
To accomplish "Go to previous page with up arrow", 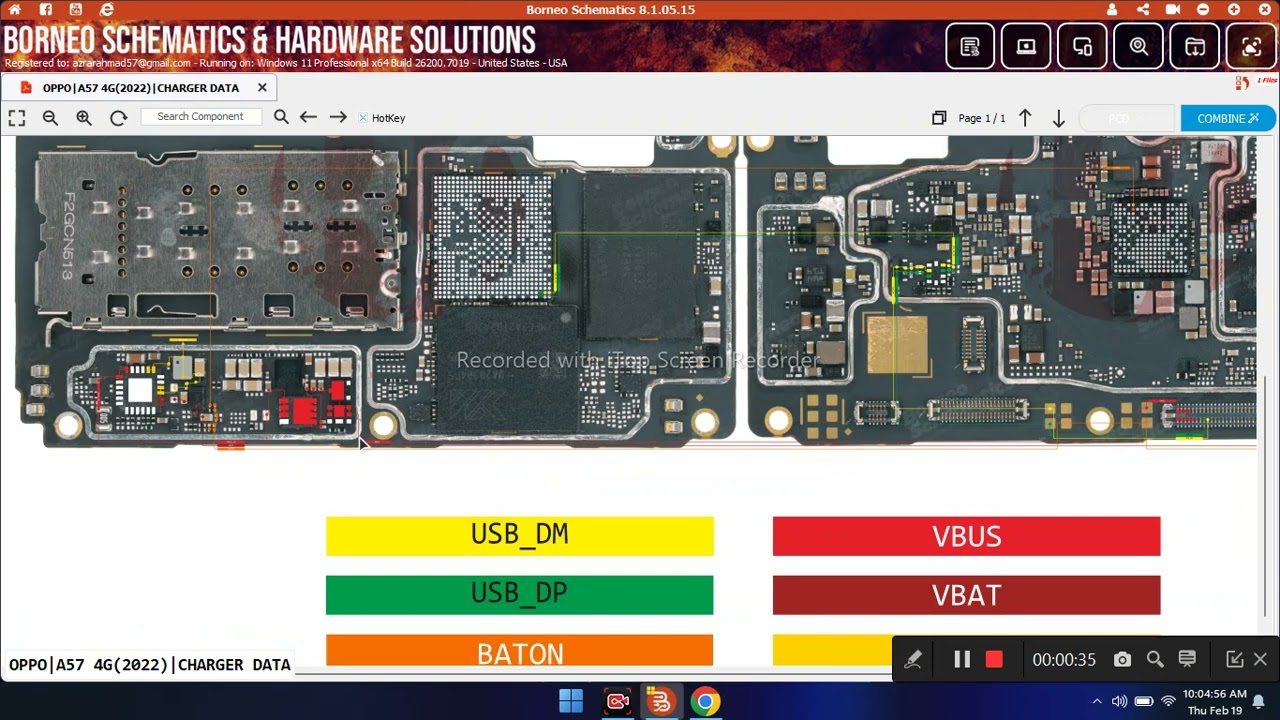I will 1025,118.
